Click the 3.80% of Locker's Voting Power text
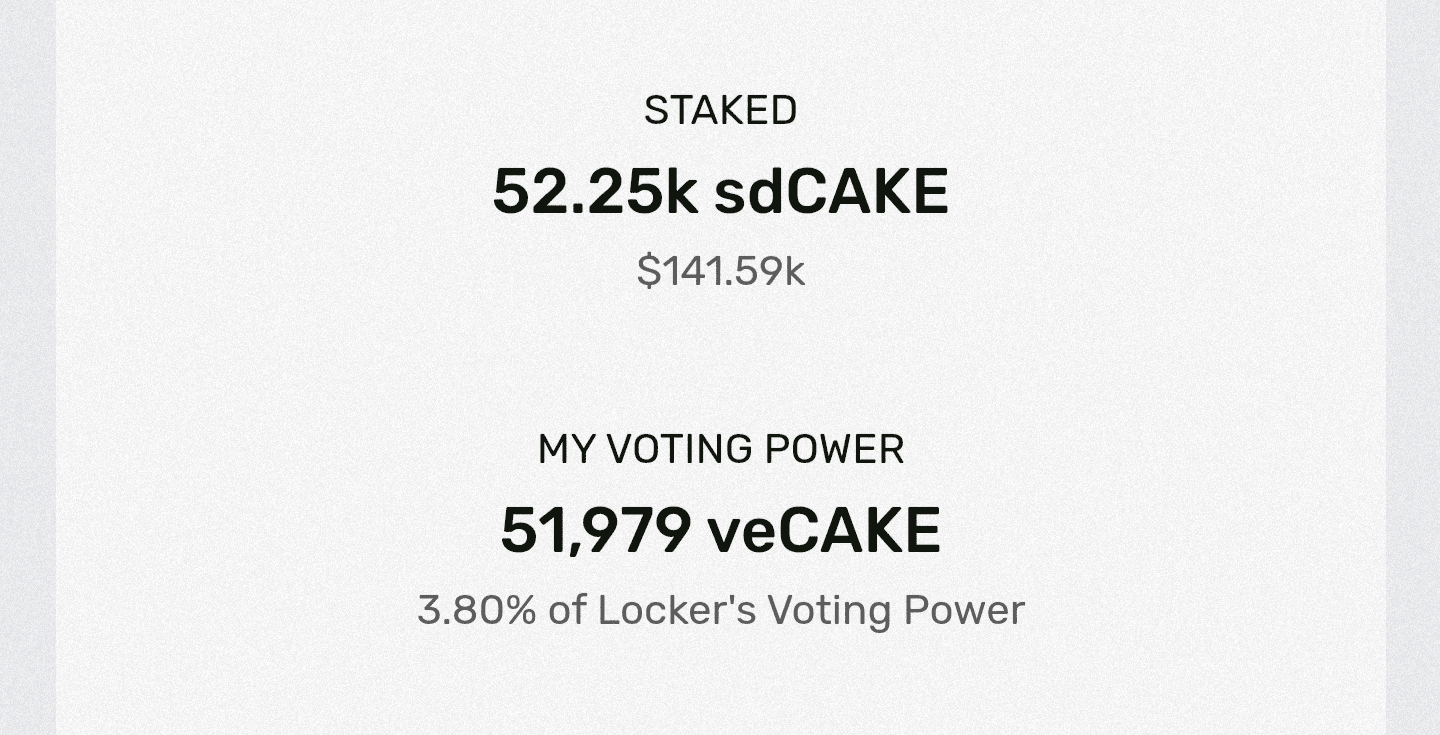 [x=720, y=610]
